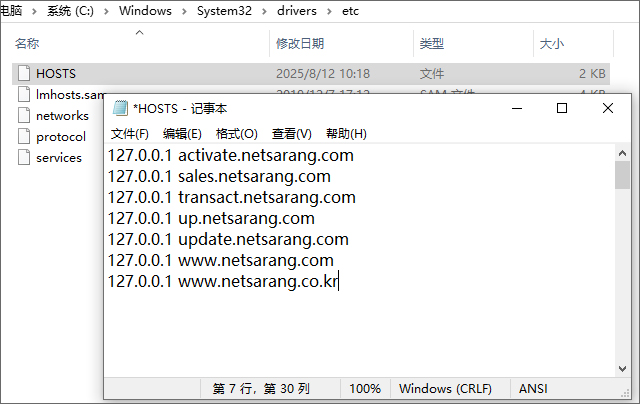Click the 2 KB size cell
The height and width of the screenshot is (404, 640).
coord(592,73)
